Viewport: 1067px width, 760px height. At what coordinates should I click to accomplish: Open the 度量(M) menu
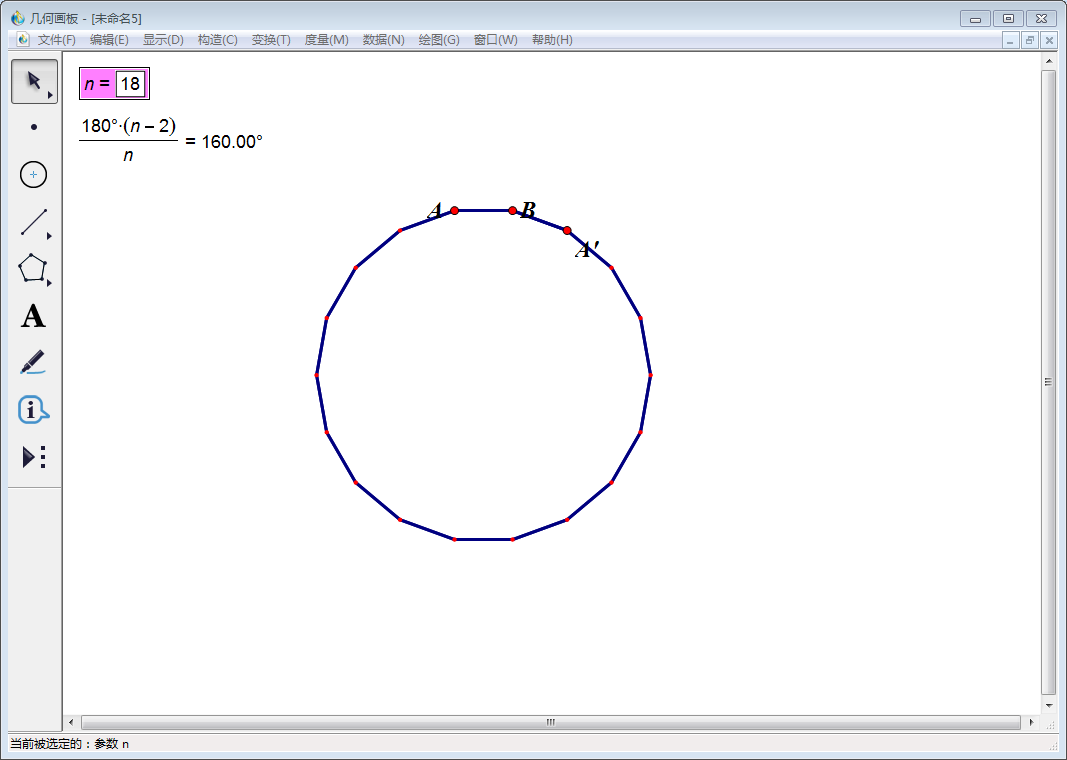point(326,40)
